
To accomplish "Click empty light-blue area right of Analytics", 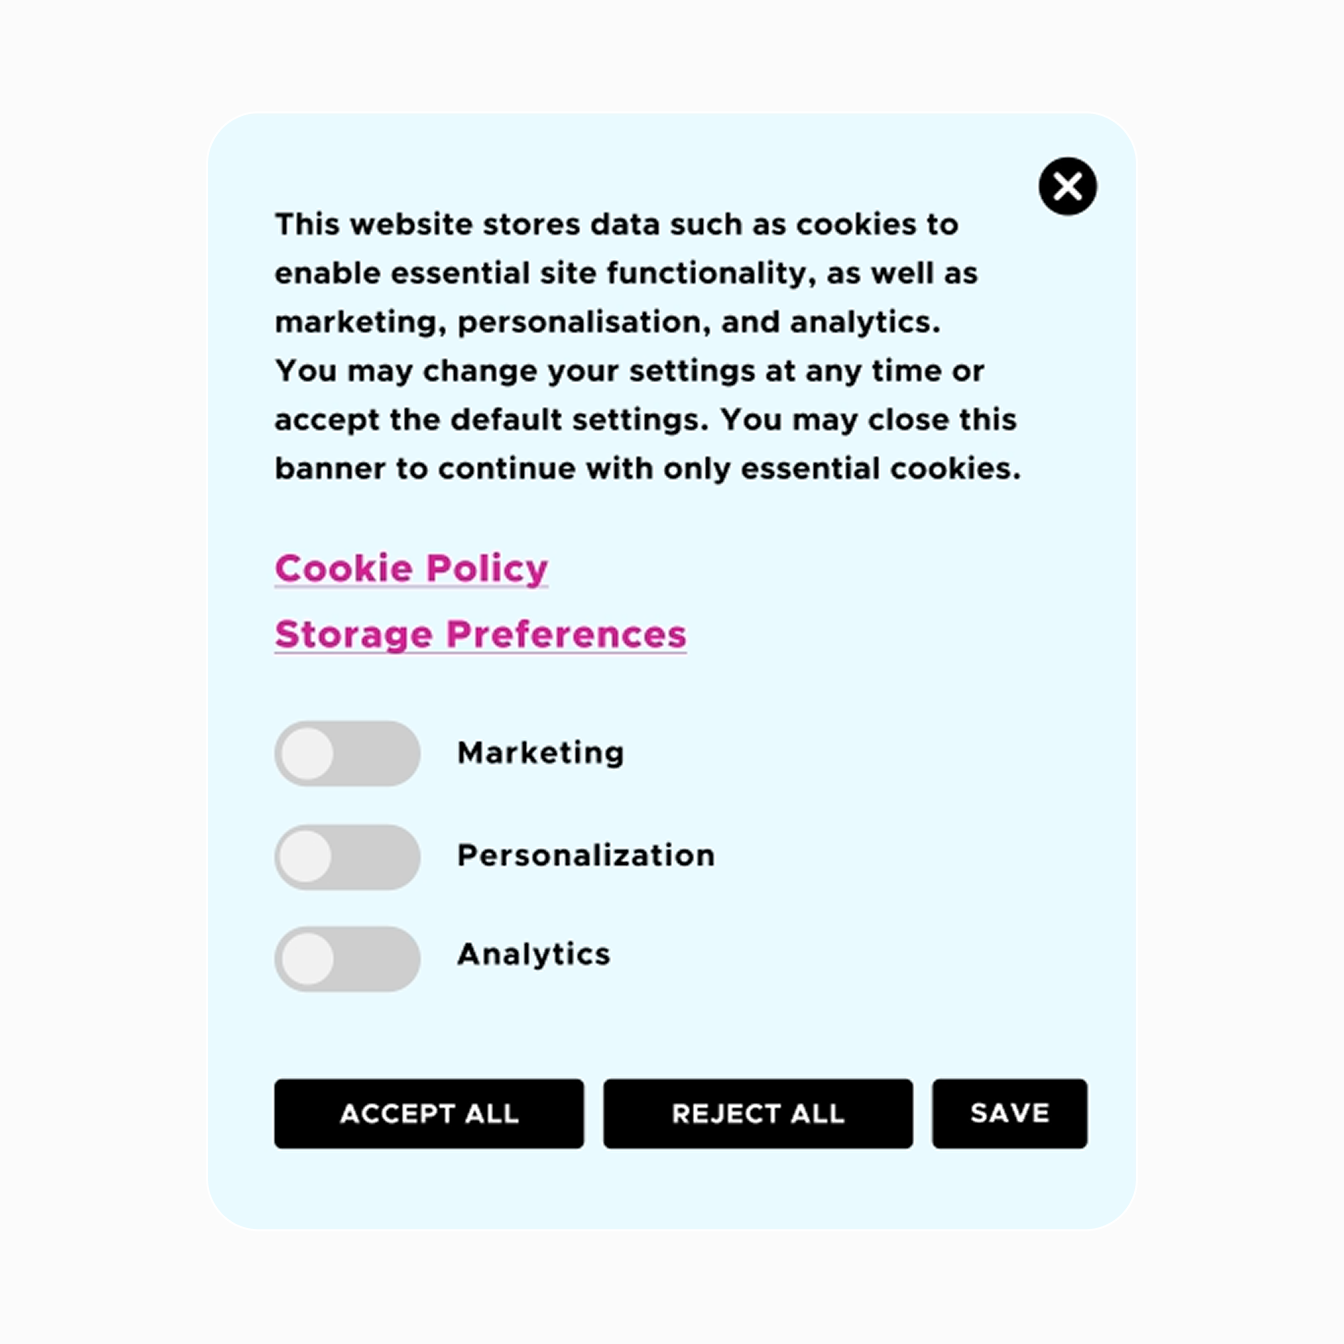I will pyautogui.click(x=880, y=955).
